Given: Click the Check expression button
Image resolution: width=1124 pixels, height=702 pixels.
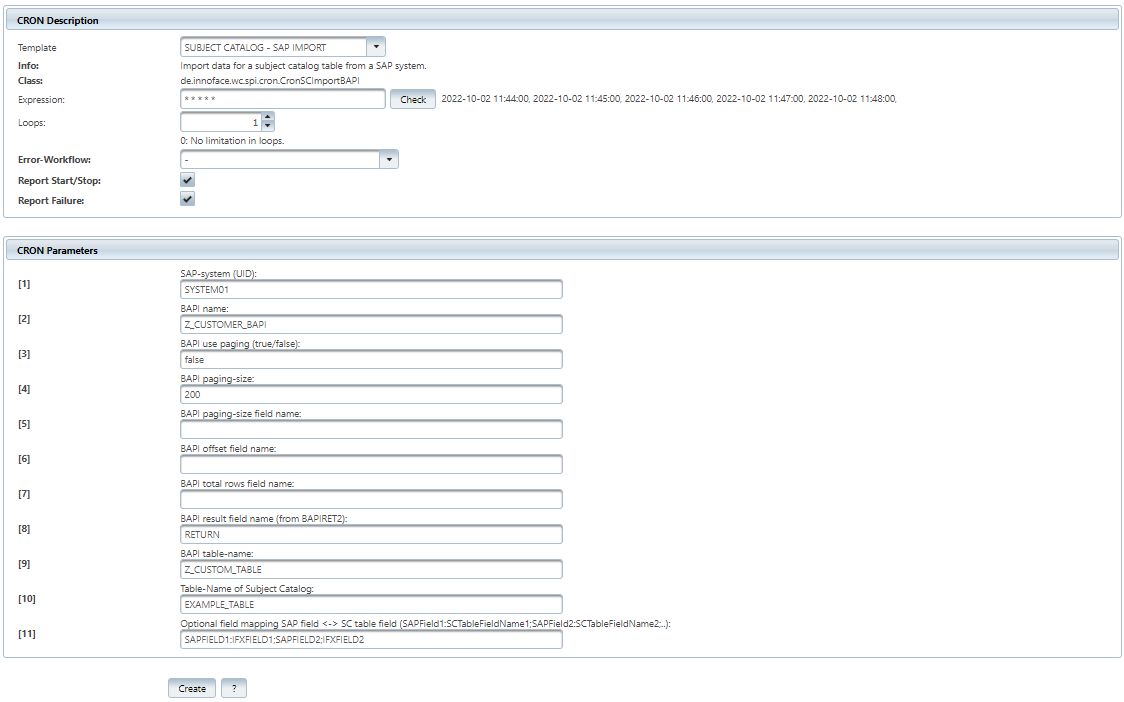Looking at the screenshot, I should tap(413, 100).
